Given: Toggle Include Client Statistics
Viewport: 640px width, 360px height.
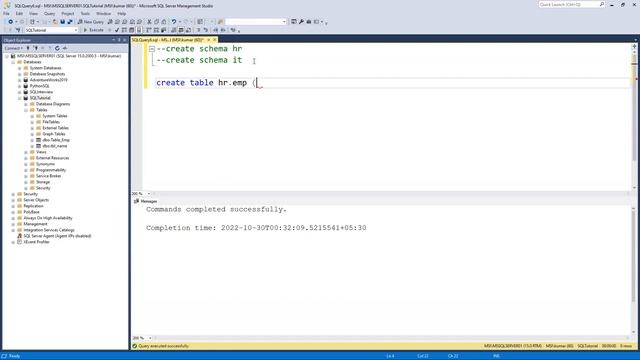Looking at the screenshot, I should pos(163,30).
